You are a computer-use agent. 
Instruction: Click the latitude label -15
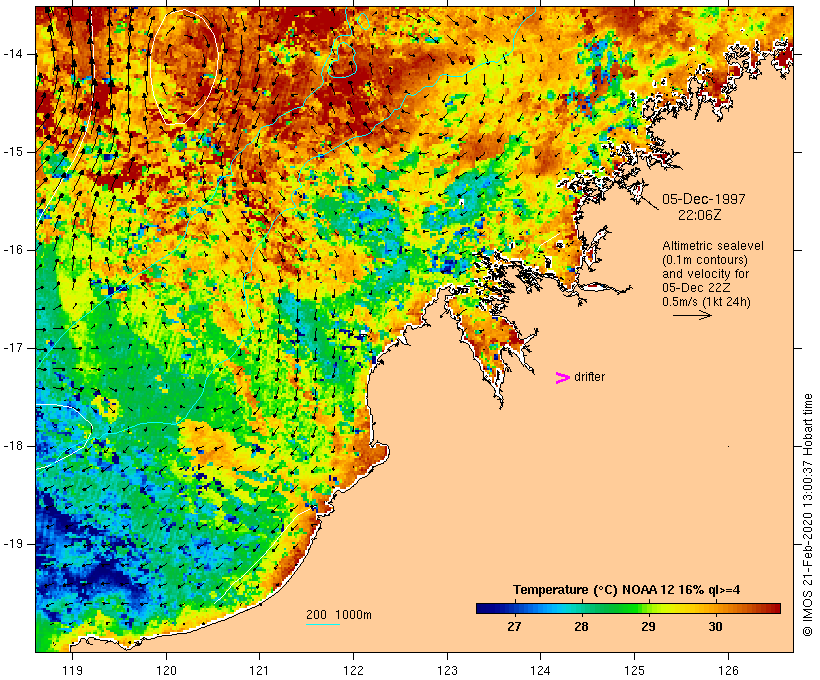point(12,152)
